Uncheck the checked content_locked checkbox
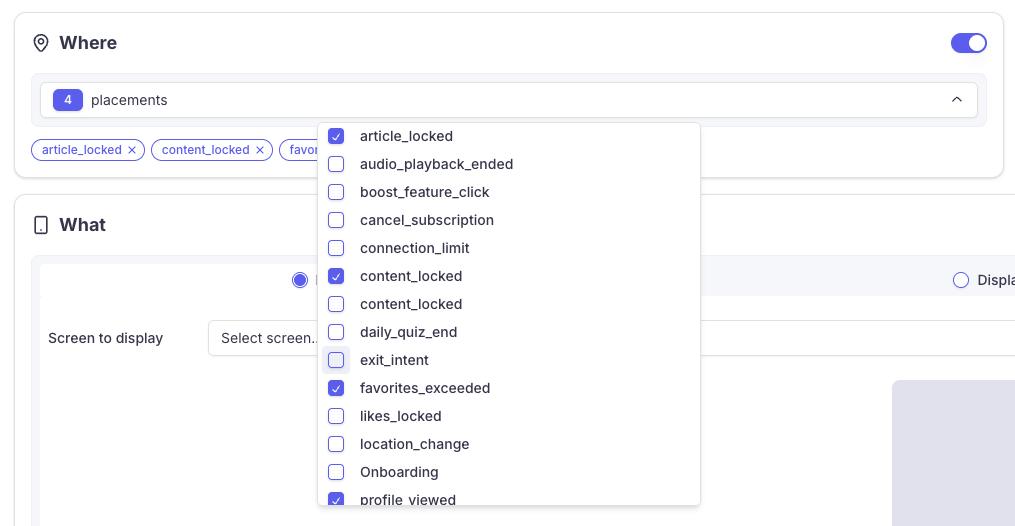The height and width of the screenshot is (526, 1015). pos(336,276)
